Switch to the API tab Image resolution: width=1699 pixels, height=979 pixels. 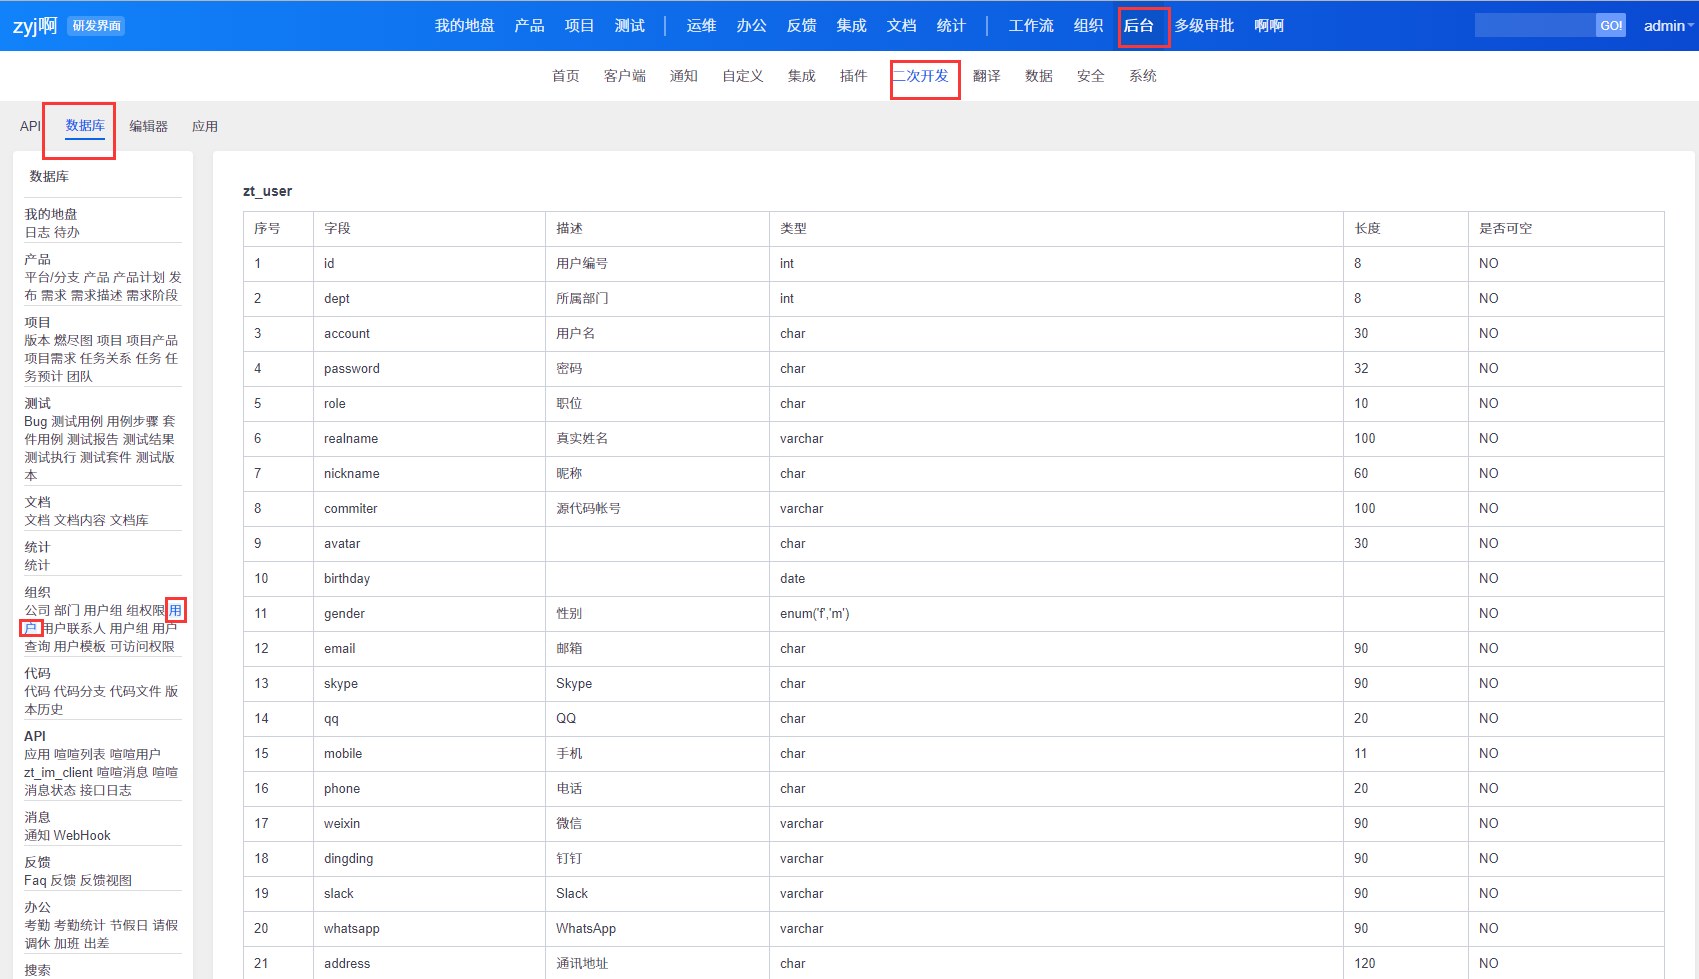click(x=30, y=126)
